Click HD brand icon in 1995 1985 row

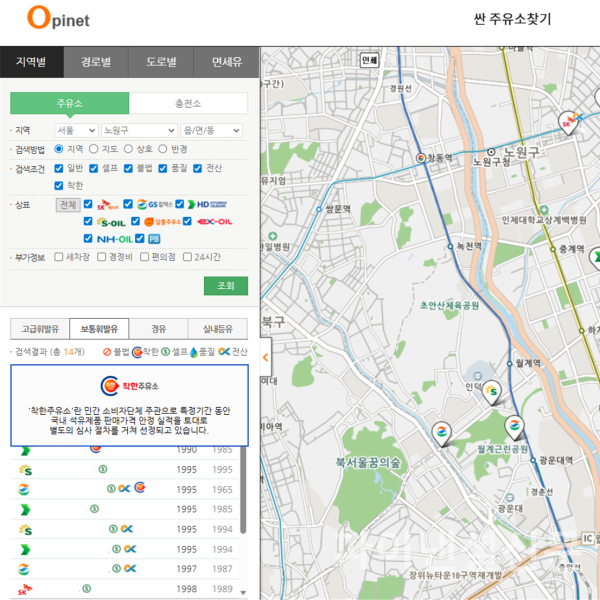[x=25, y=509]
